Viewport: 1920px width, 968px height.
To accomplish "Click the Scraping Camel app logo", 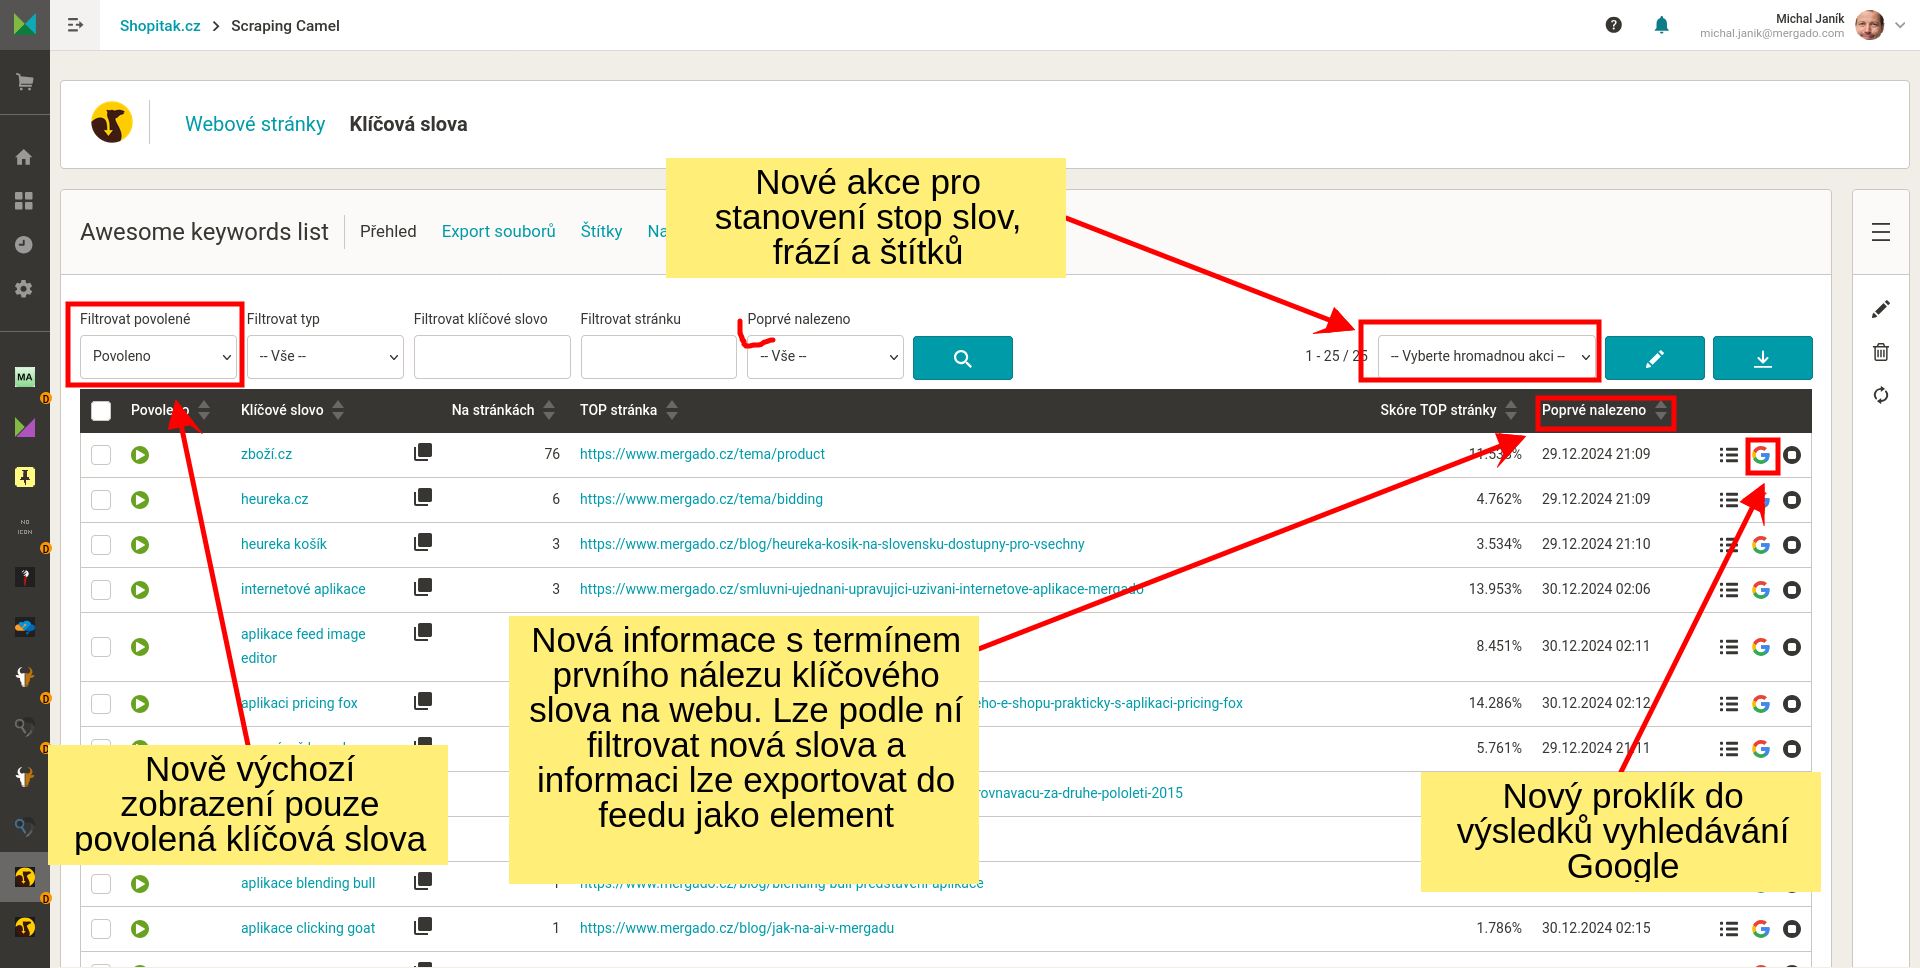I will (112, 123).
